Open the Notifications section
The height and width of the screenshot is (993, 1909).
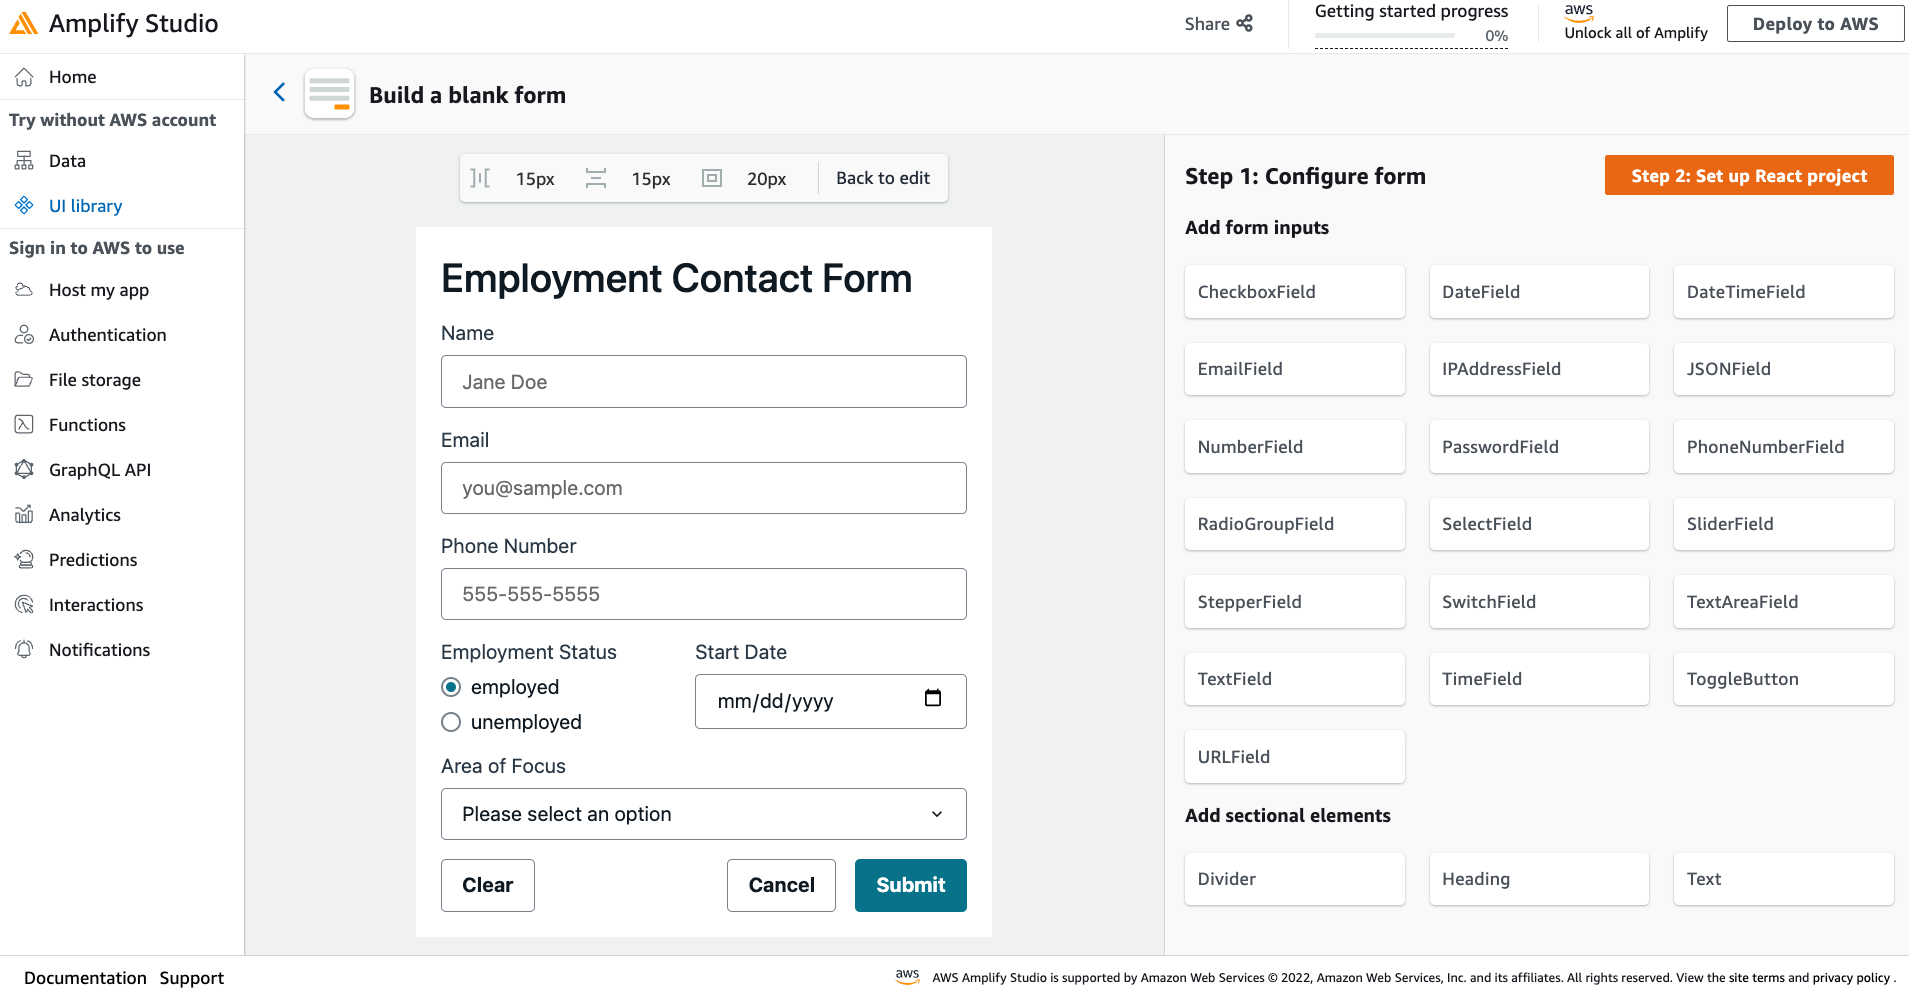(100, 649)
